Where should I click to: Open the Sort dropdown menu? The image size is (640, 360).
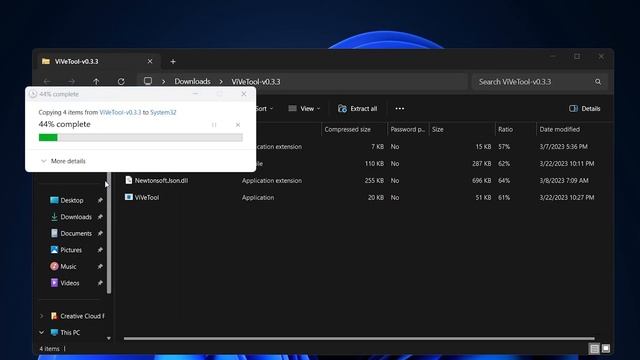(x=264, y=109)
